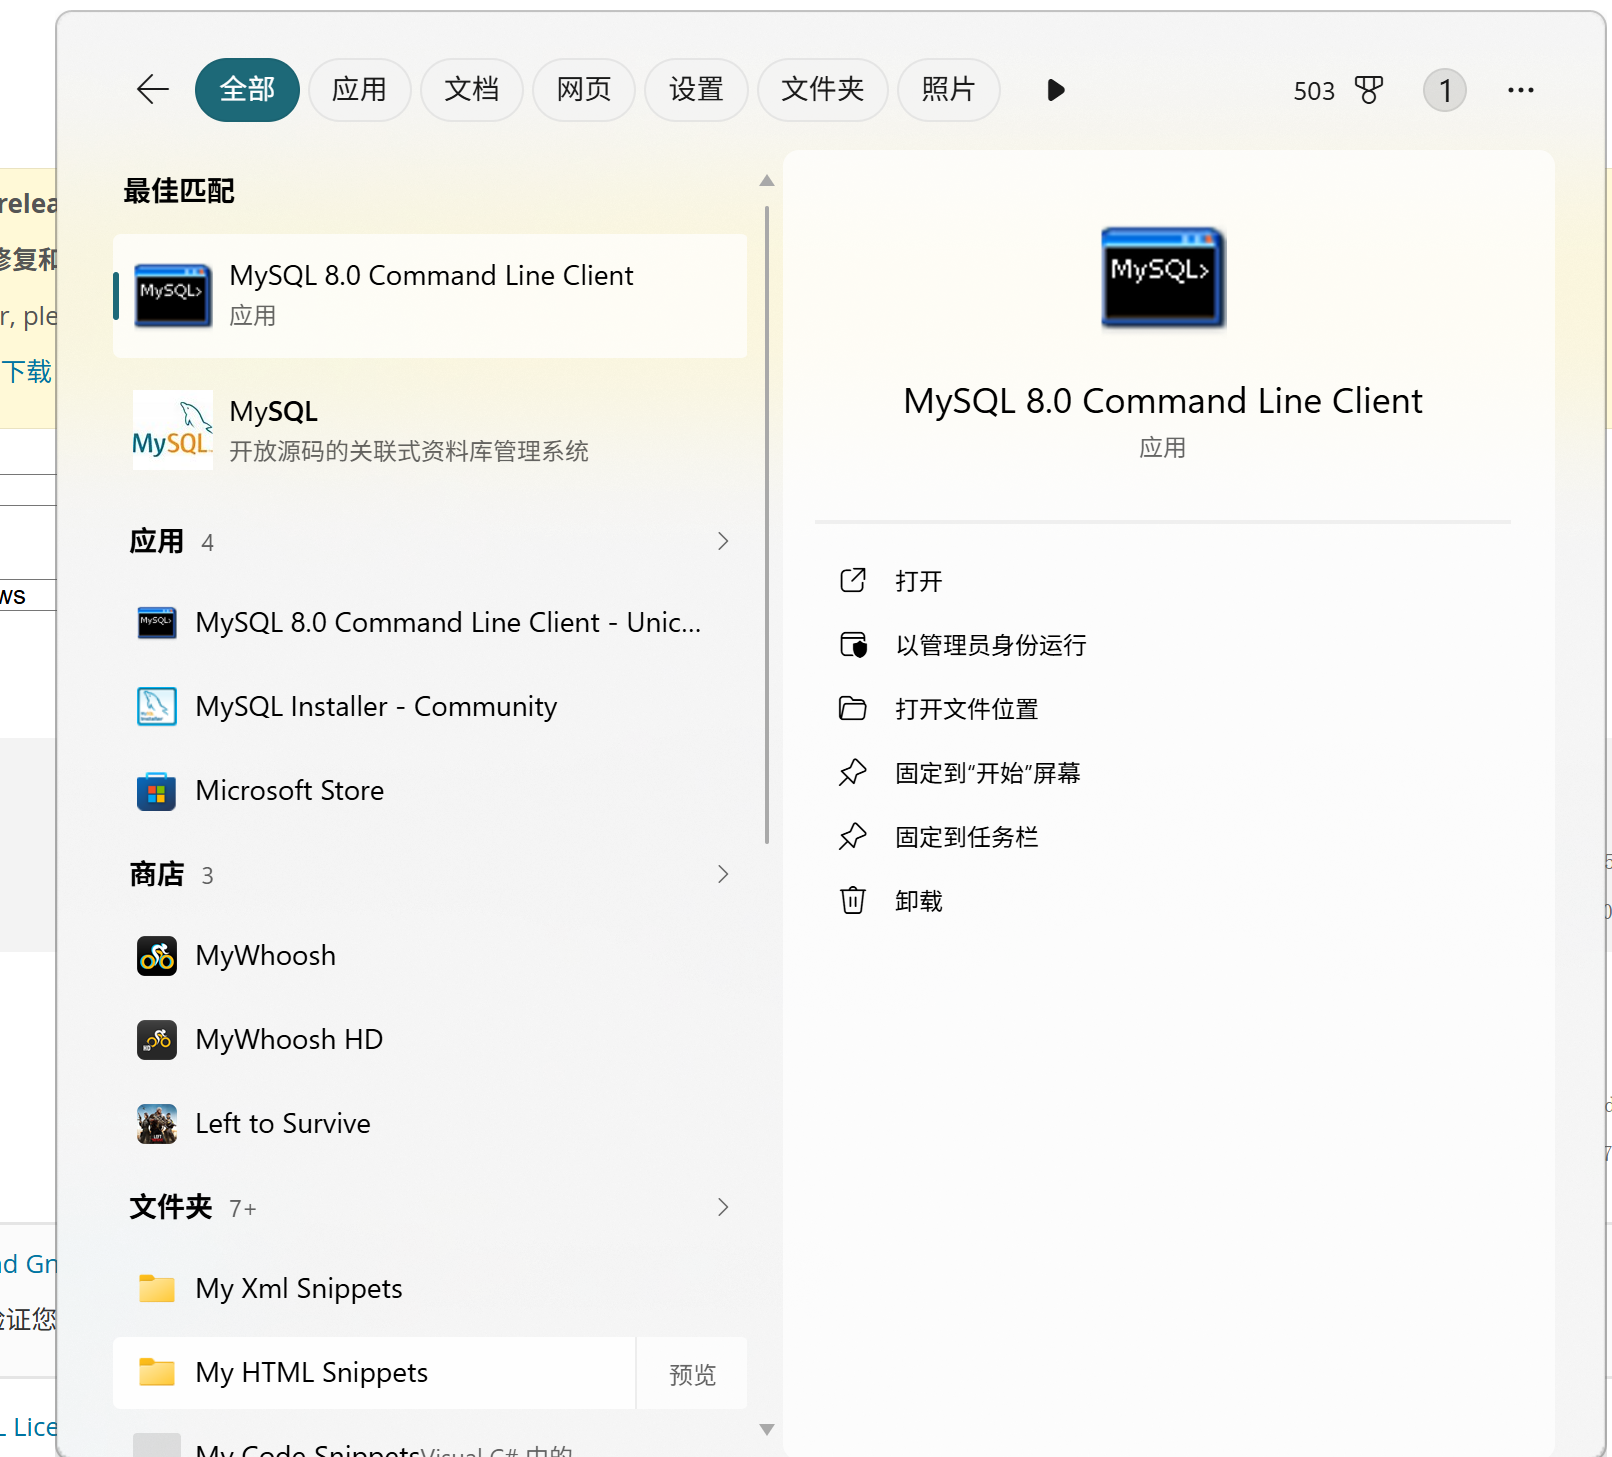Image resolution: width=1612 pixels, height=1457 pixels.
Task: Open best match MySQL 8.0 Command Line Client
Action: click(x=430, y=296)
